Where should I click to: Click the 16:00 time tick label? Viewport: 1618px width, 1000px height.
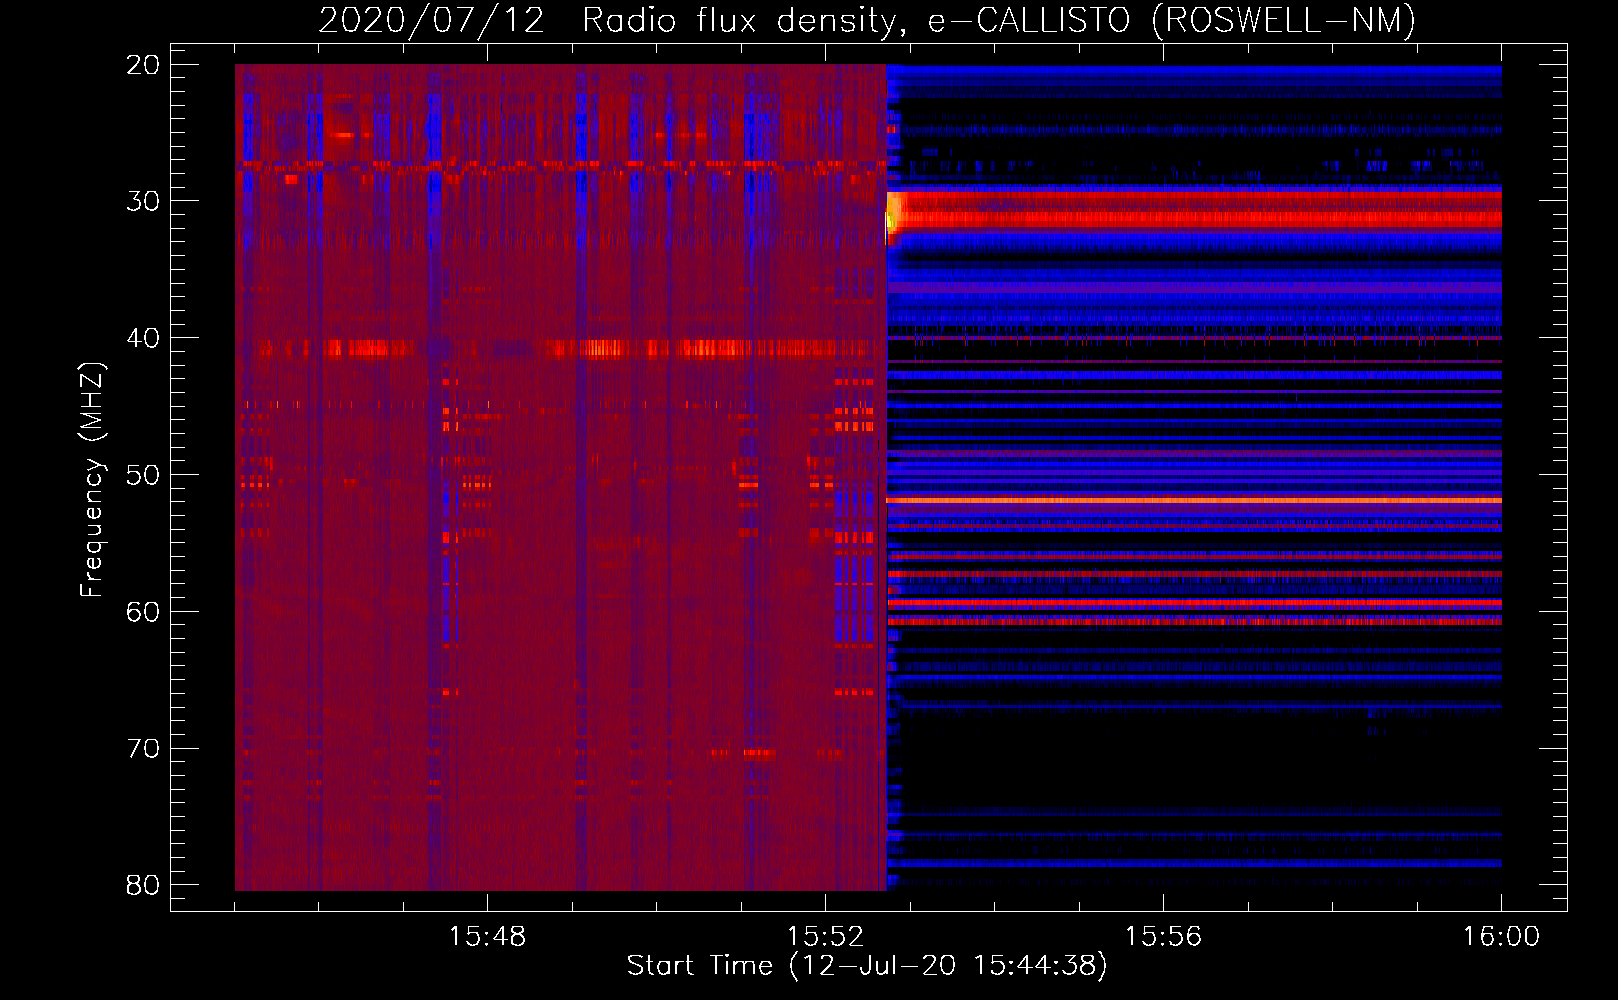[x=1501, y=937]
